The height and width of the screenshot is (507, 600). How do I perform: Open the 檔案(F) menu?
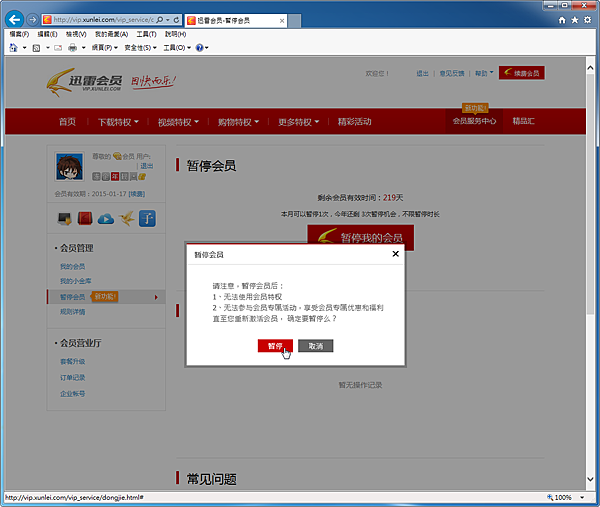[x=19, y=34]
